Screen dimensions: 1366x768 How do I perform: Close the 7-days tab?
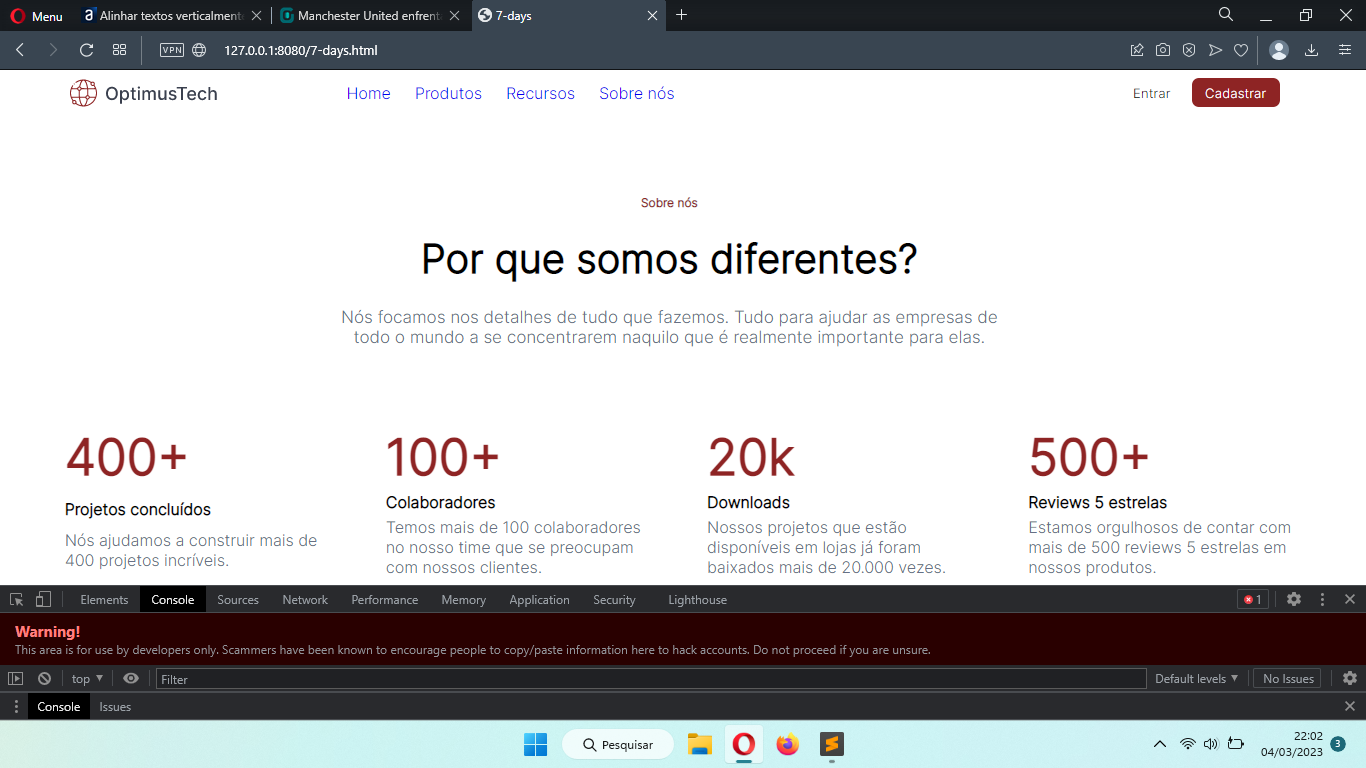click(x=652, y=16)
